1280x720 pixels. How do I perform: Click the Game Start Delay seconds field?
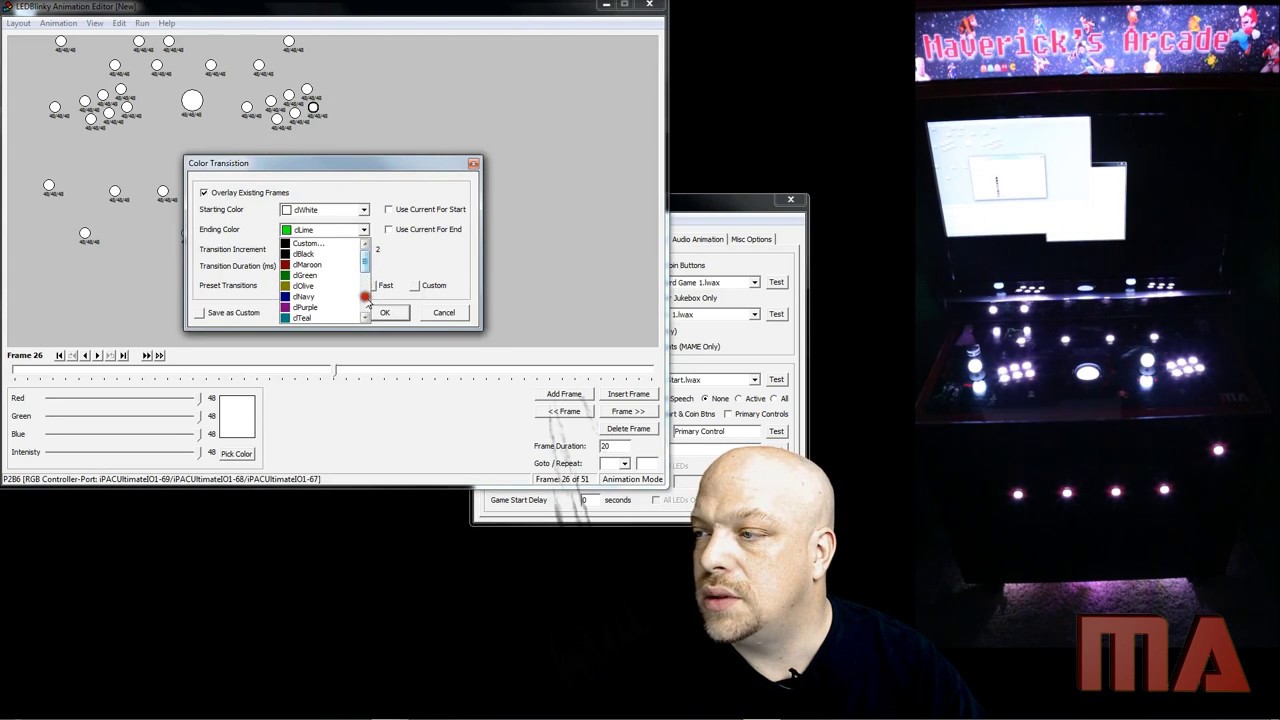590,500
